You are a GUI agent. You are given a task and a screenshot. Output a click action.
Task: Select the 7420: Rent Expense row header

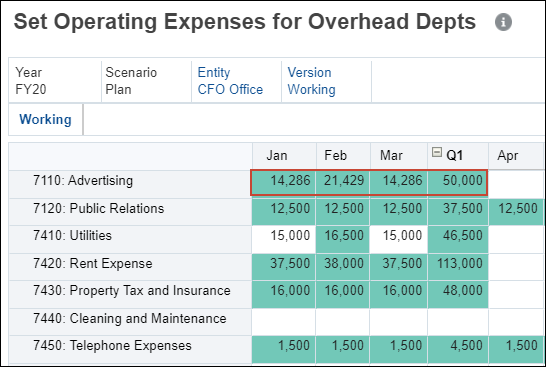point(130,267)
